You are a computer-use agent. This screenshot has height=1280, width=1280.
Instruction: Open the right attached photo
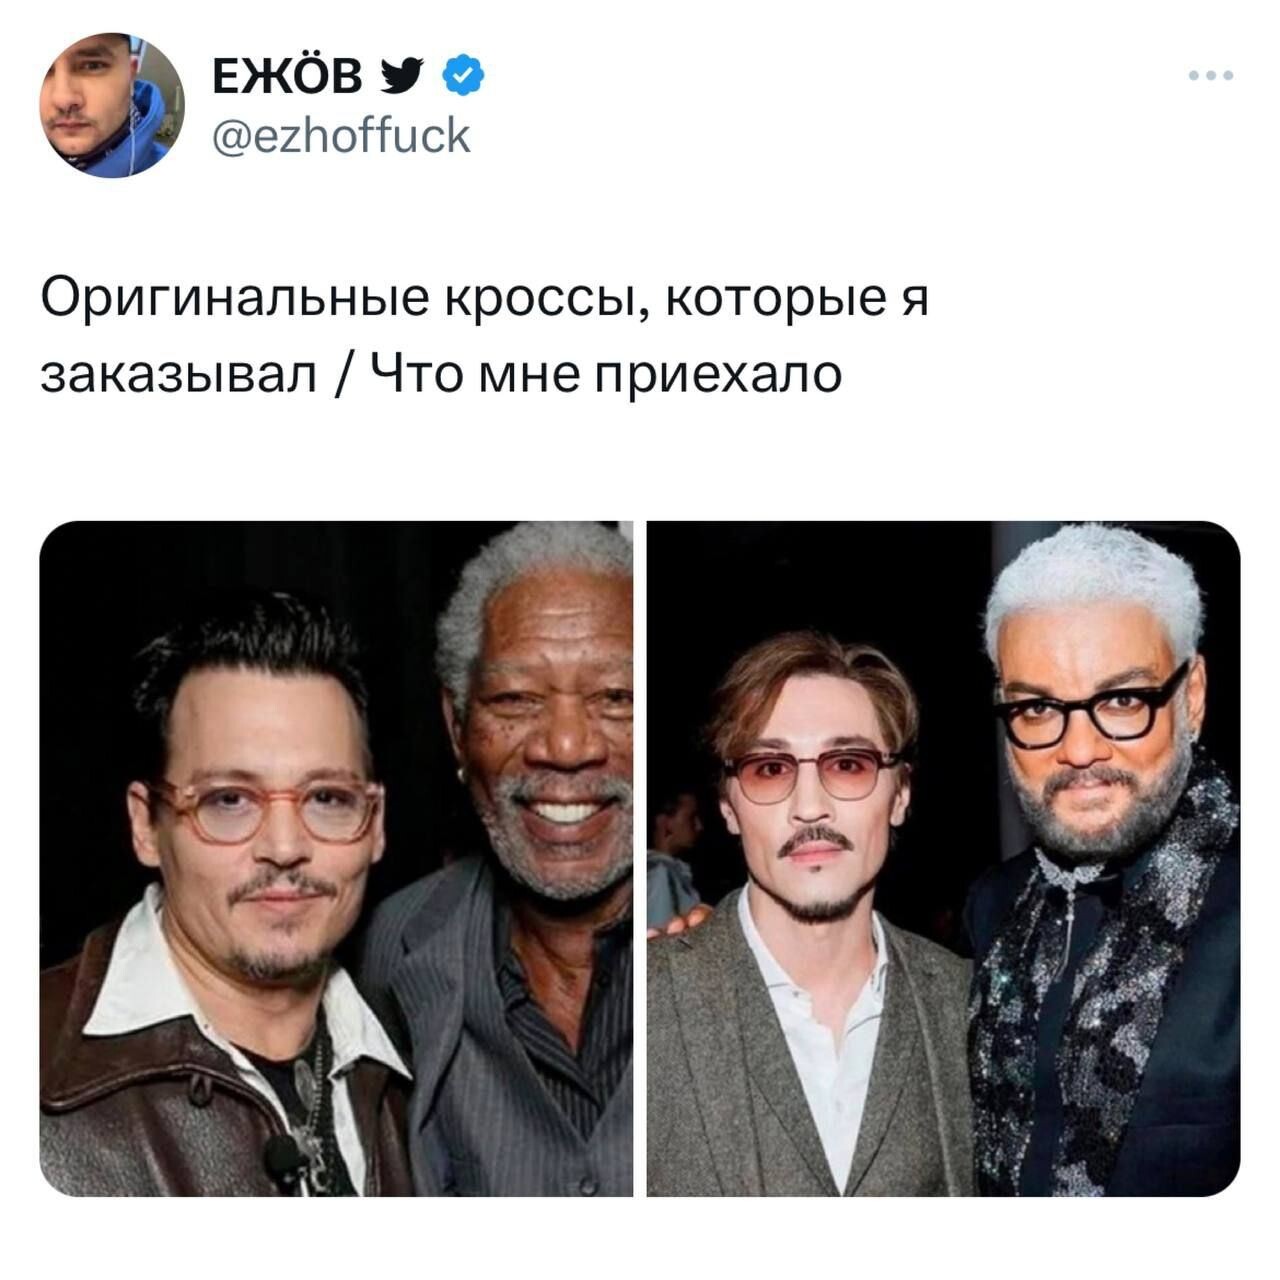pos(943,858)
